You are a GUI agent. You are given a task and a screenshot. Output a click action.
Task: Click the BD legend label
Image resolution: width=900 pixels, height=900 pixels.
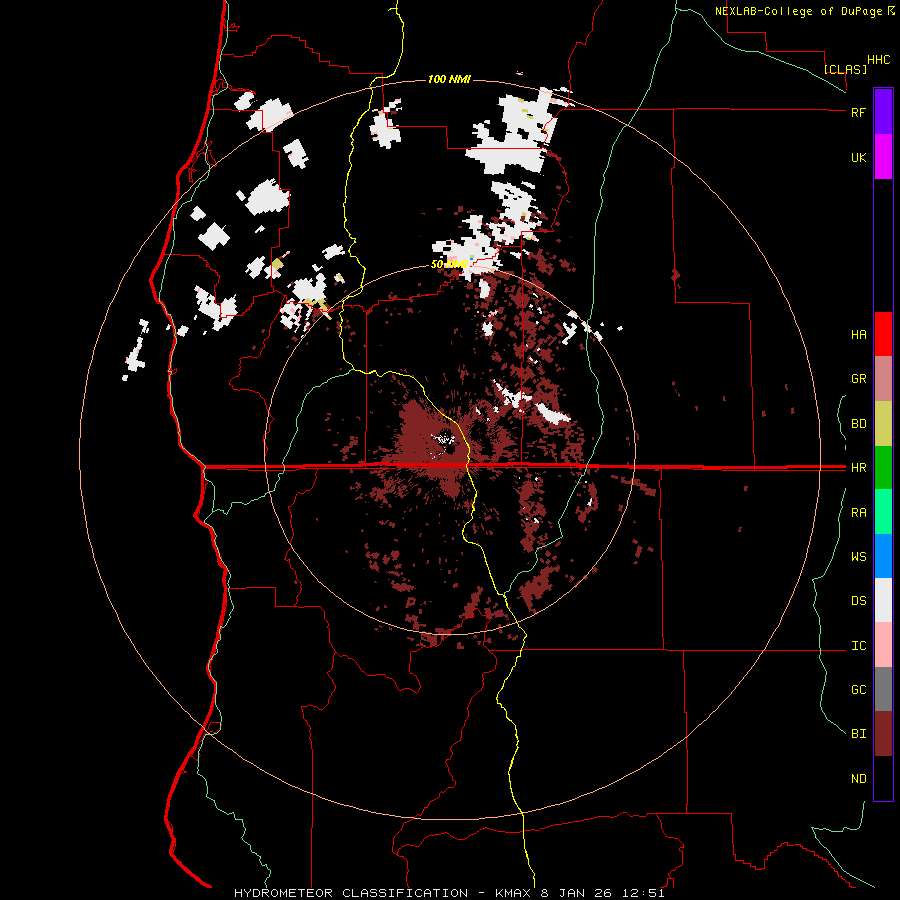point(858,424)
